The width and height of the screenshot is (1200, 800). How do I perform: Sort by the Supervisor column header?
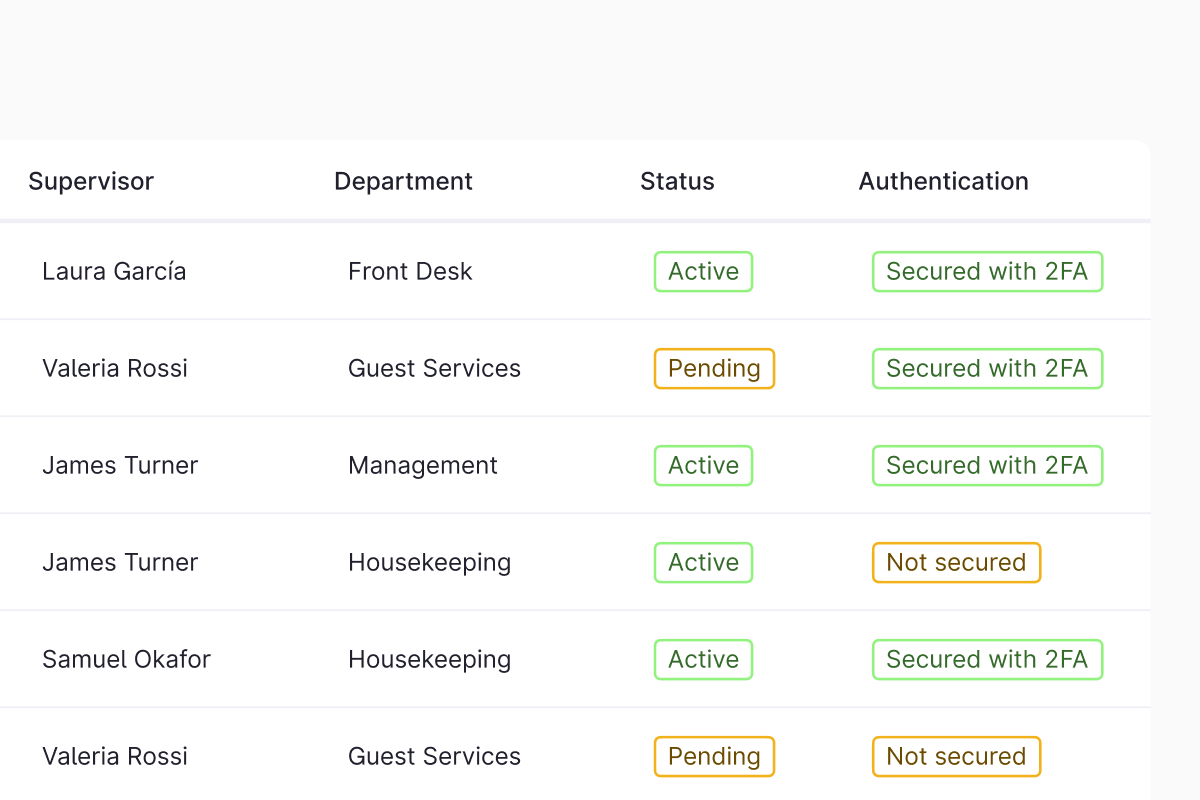click(91, 181)
